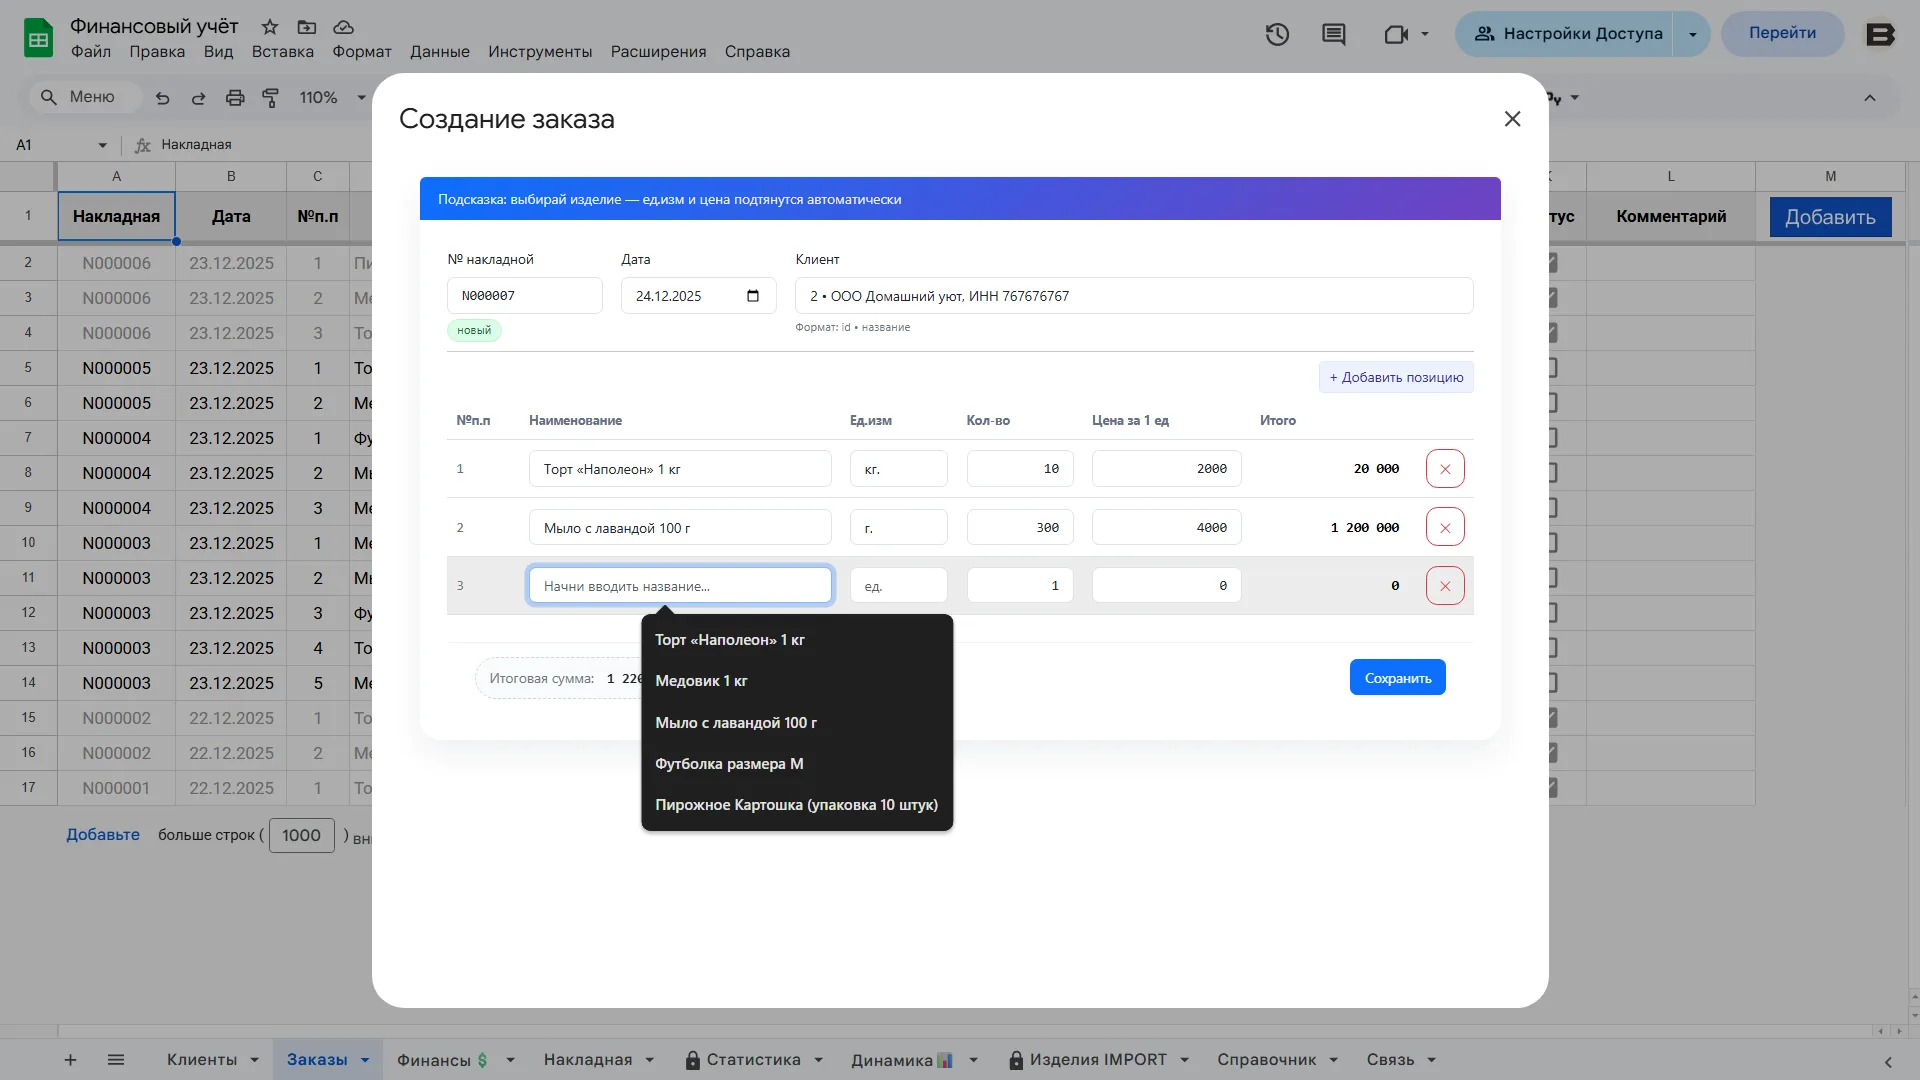This screenshot has height=1080, width=1920.
Task: Switch to the Накладная sheet tab
Action: point(588,1060)
